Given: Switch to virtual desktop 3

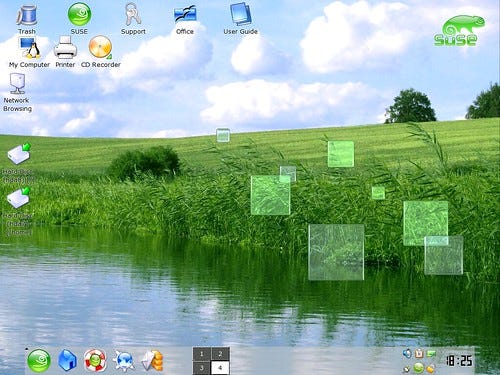Looking at the screenshot, I should pyautogui.click(x=202, y=368).
